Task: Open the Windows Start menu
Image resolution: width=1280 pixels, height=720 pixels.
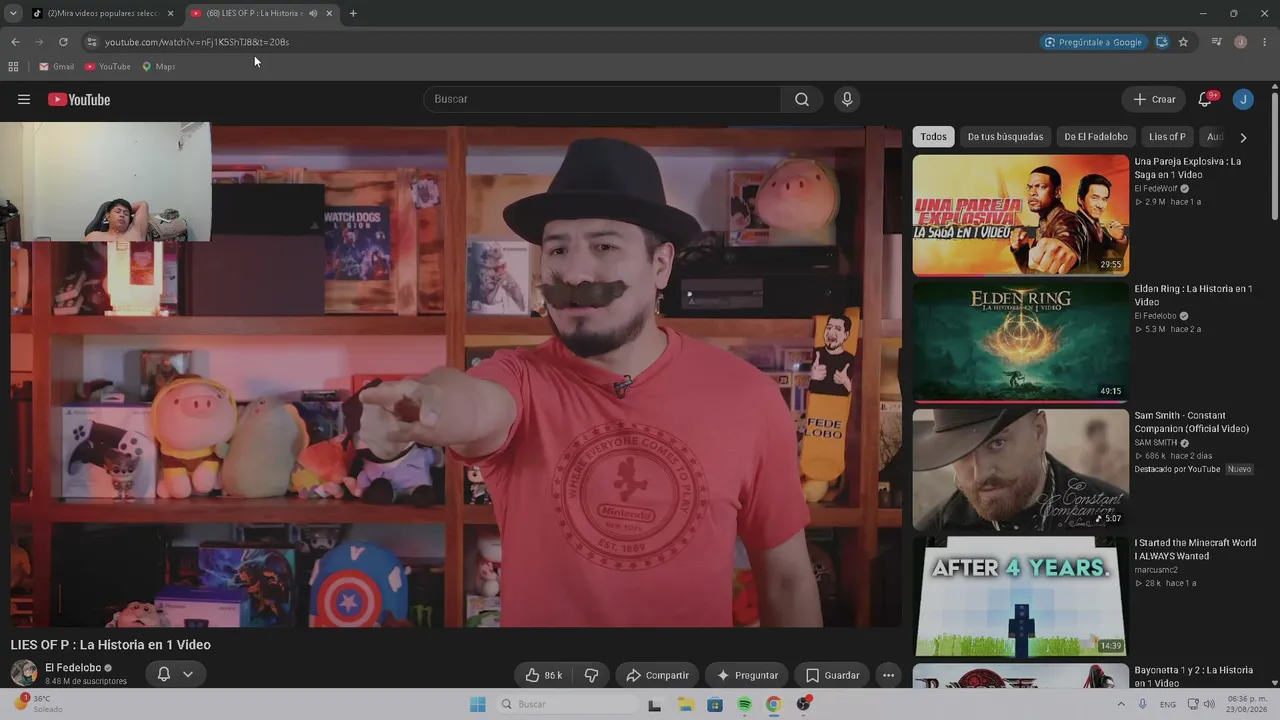Action: pyautogui.click(x=478, y=704)
